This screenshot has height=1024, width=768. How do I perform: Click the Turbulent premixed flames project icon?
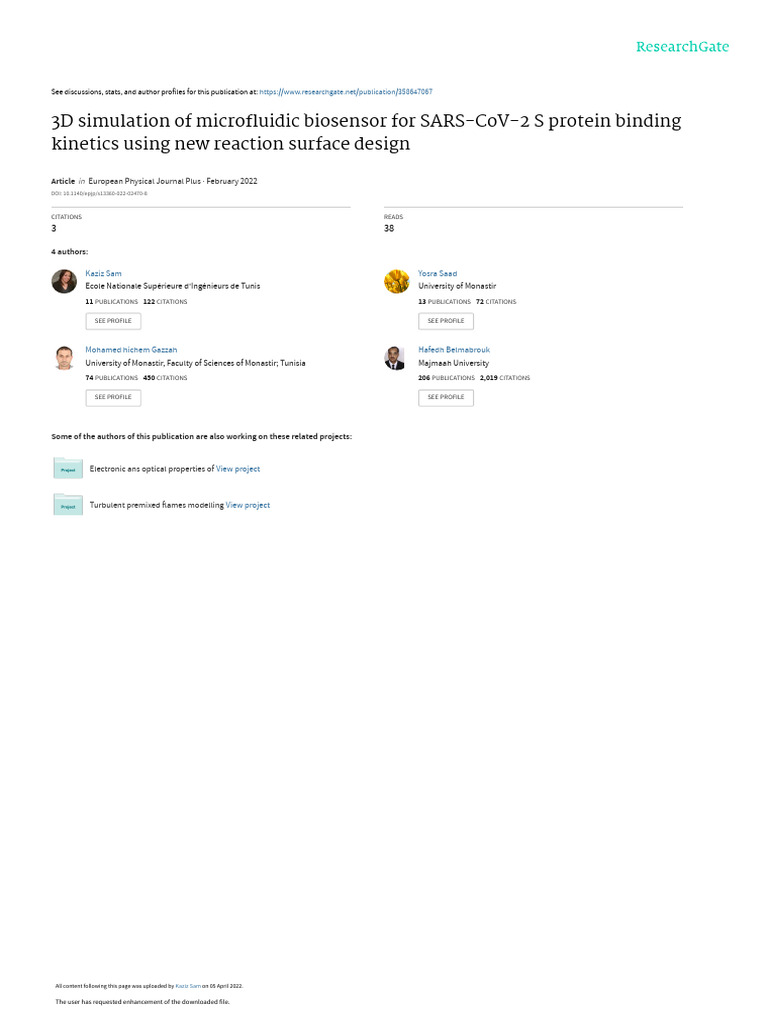pyautogui.click(x=68, y=505)
